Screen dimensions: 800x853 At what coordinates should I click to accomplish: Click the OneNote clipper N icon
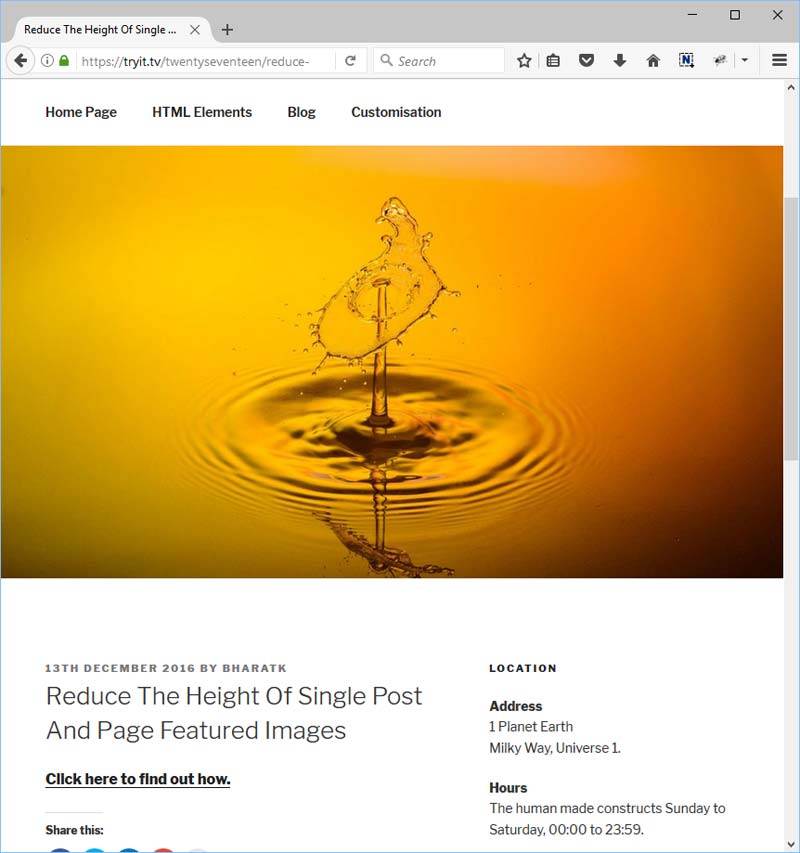pos(686,60)
